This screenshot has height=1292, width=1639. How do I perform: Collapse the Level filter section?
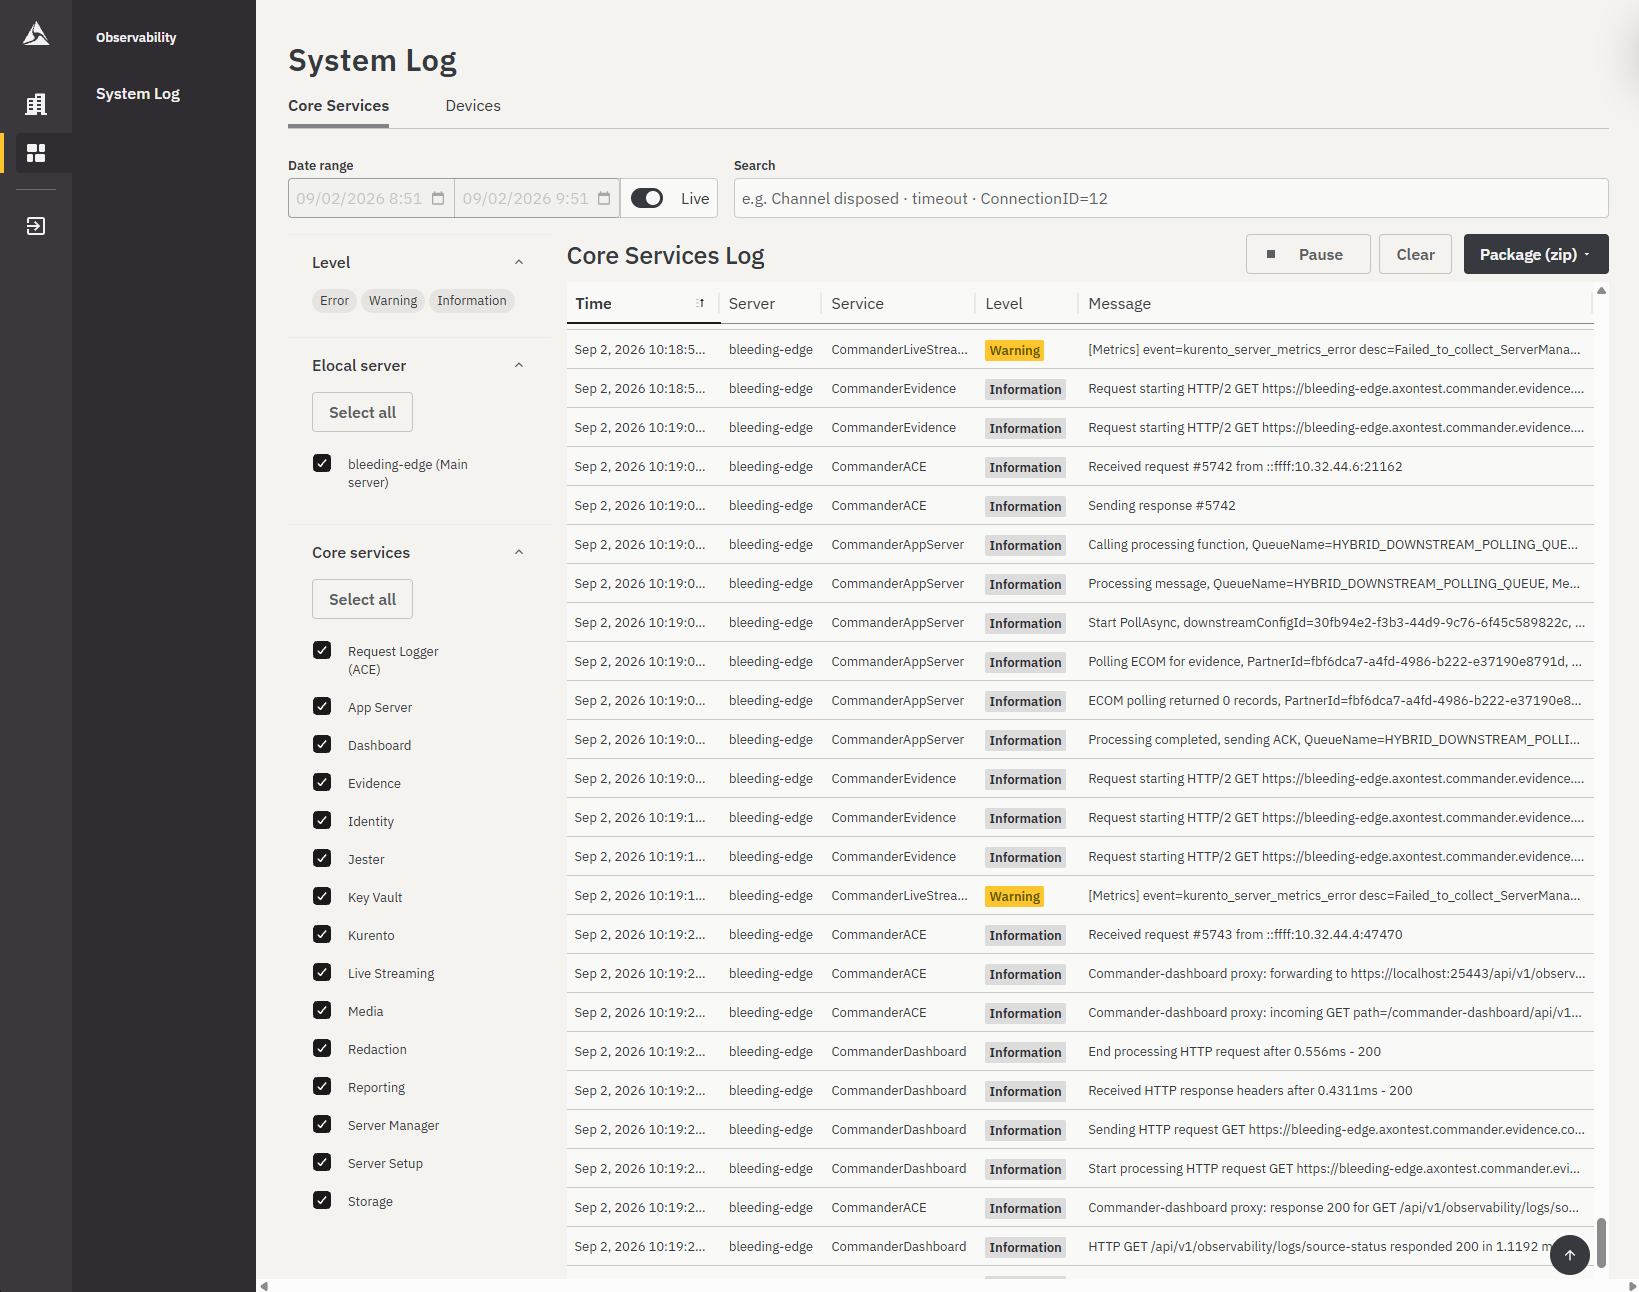(x=519, y=262)
